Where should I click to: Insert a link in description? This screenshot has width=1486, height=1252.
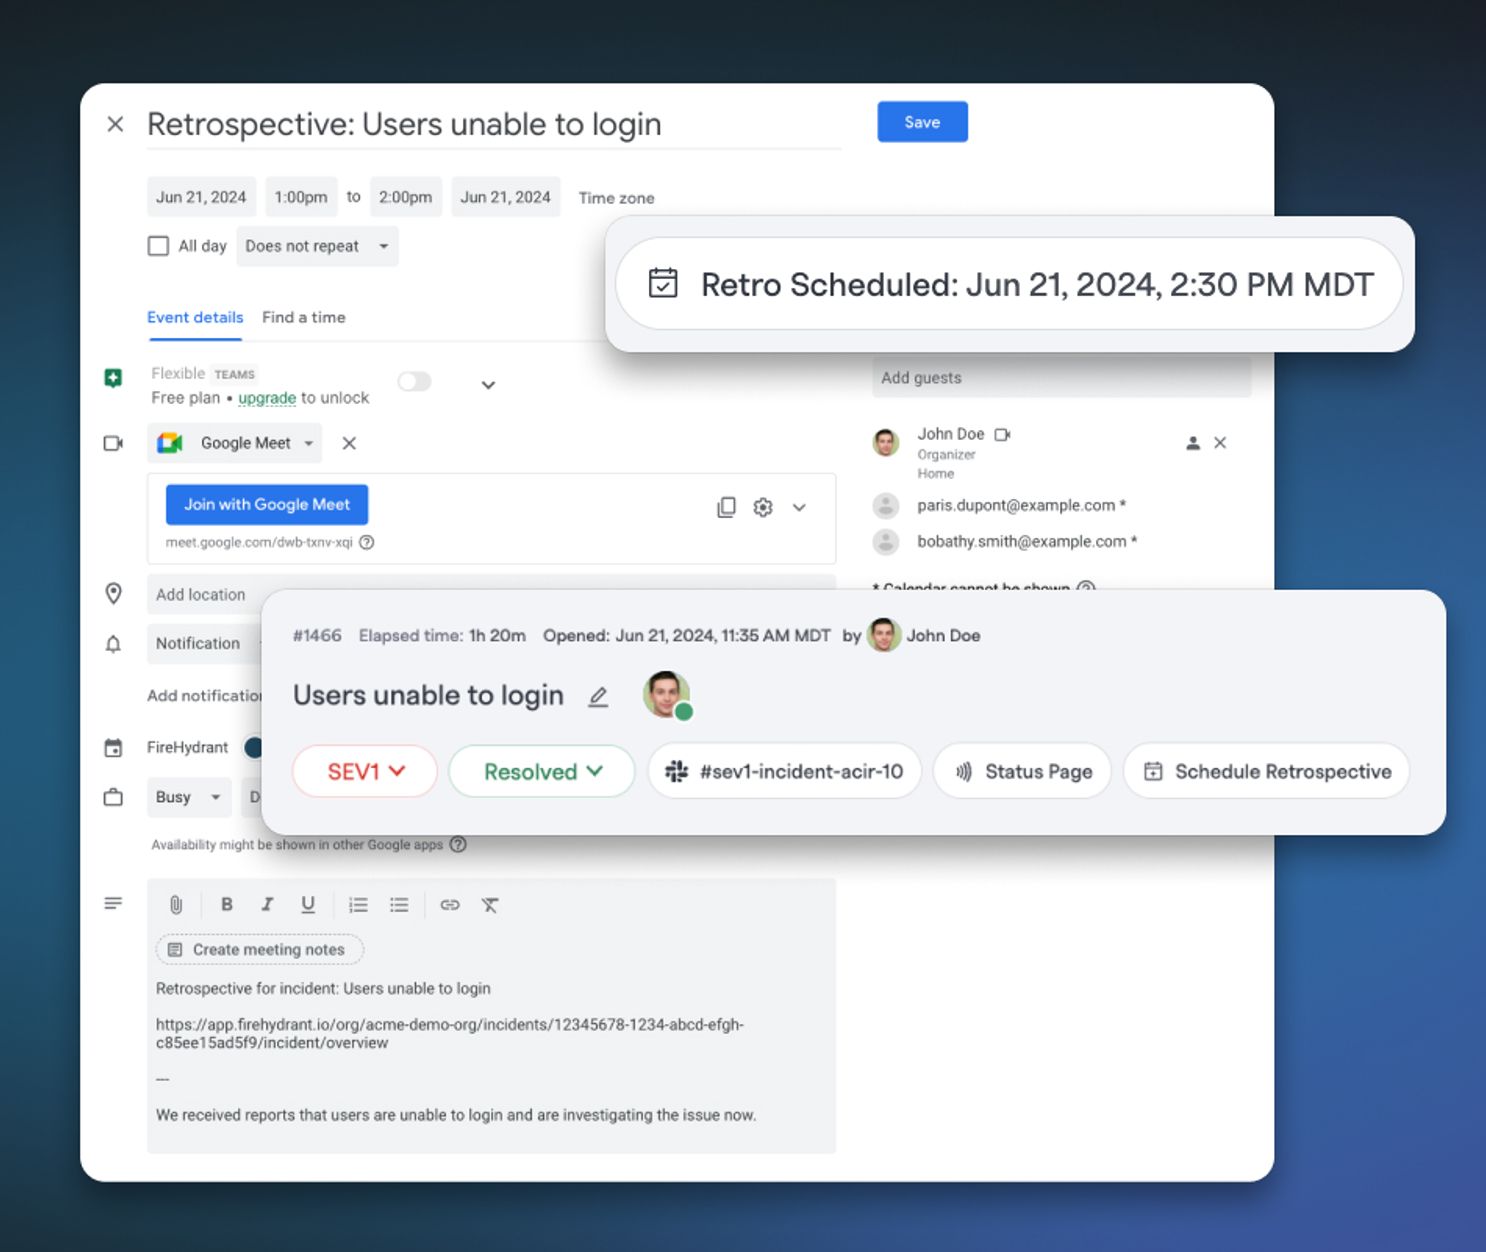point(450,905)
